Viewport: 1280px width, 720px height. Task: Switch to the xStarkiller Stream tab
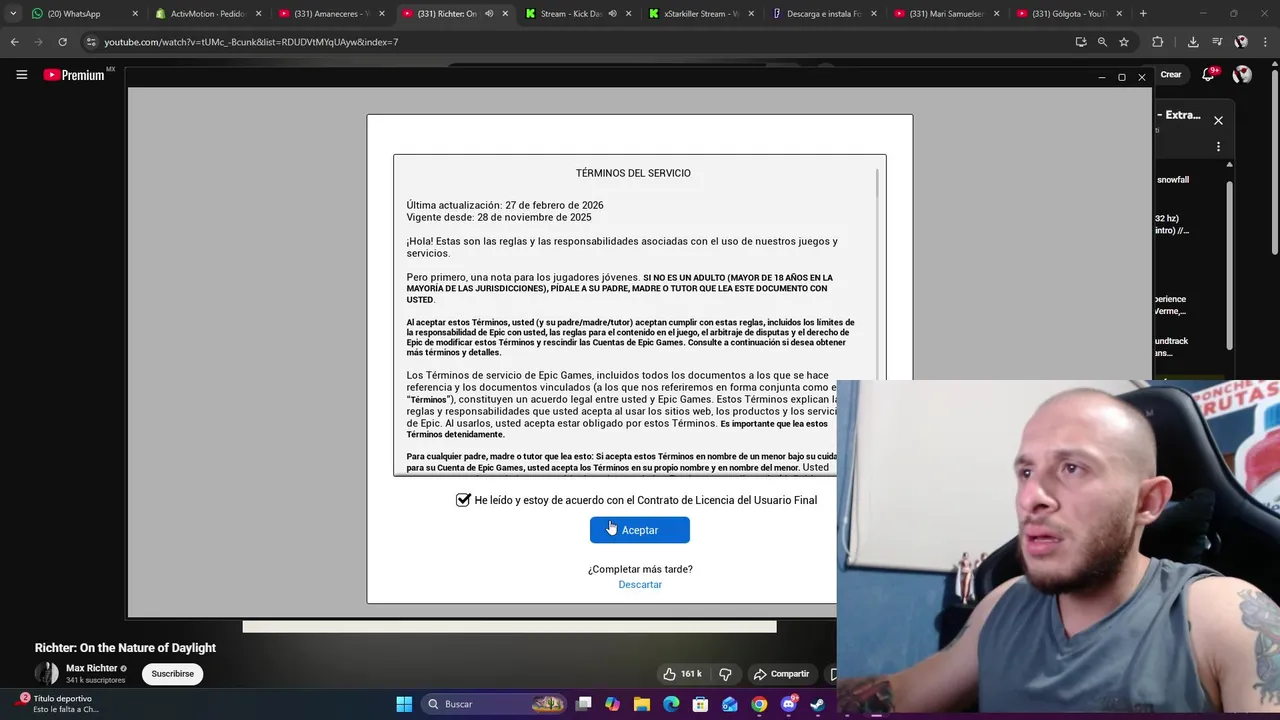[701, 14]
